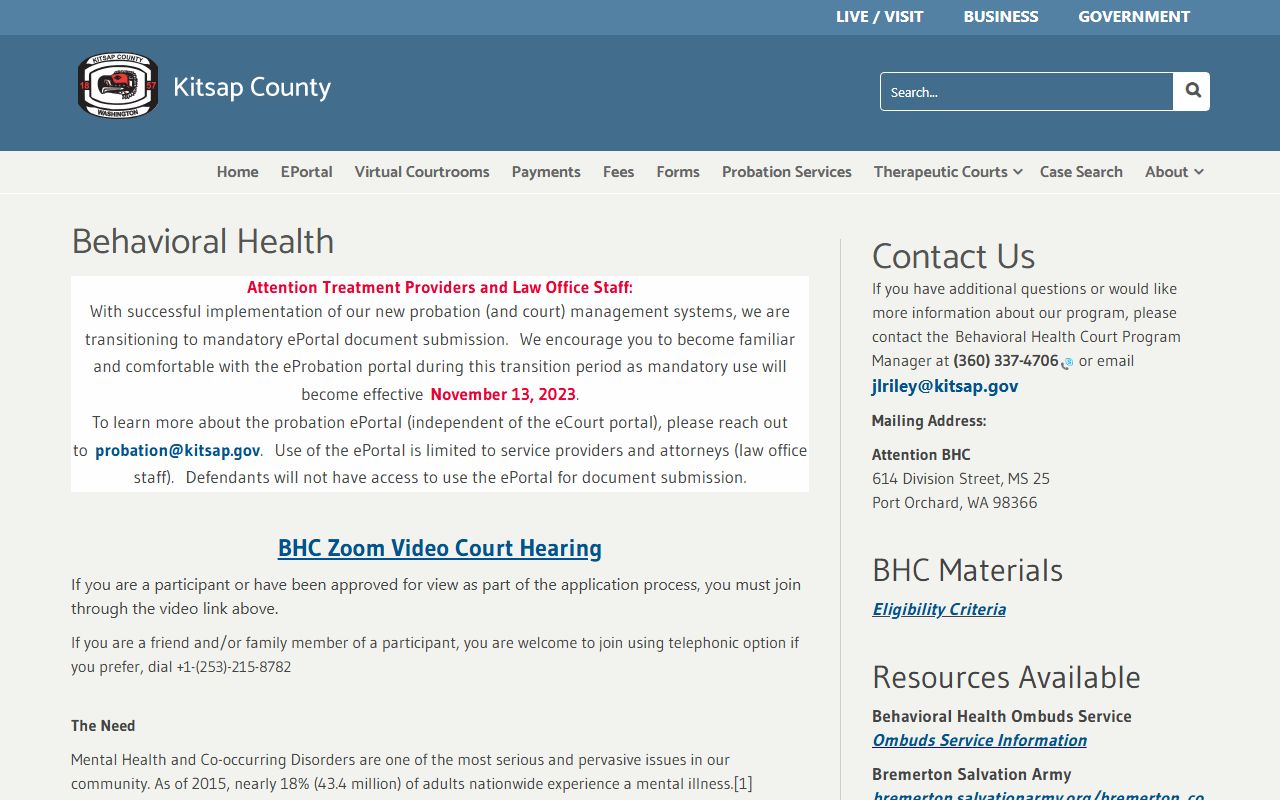The width and height of the screenshot is (1280, 800).
Task: Click 'The Need' section heading
Action: click(x=103, y=726)
